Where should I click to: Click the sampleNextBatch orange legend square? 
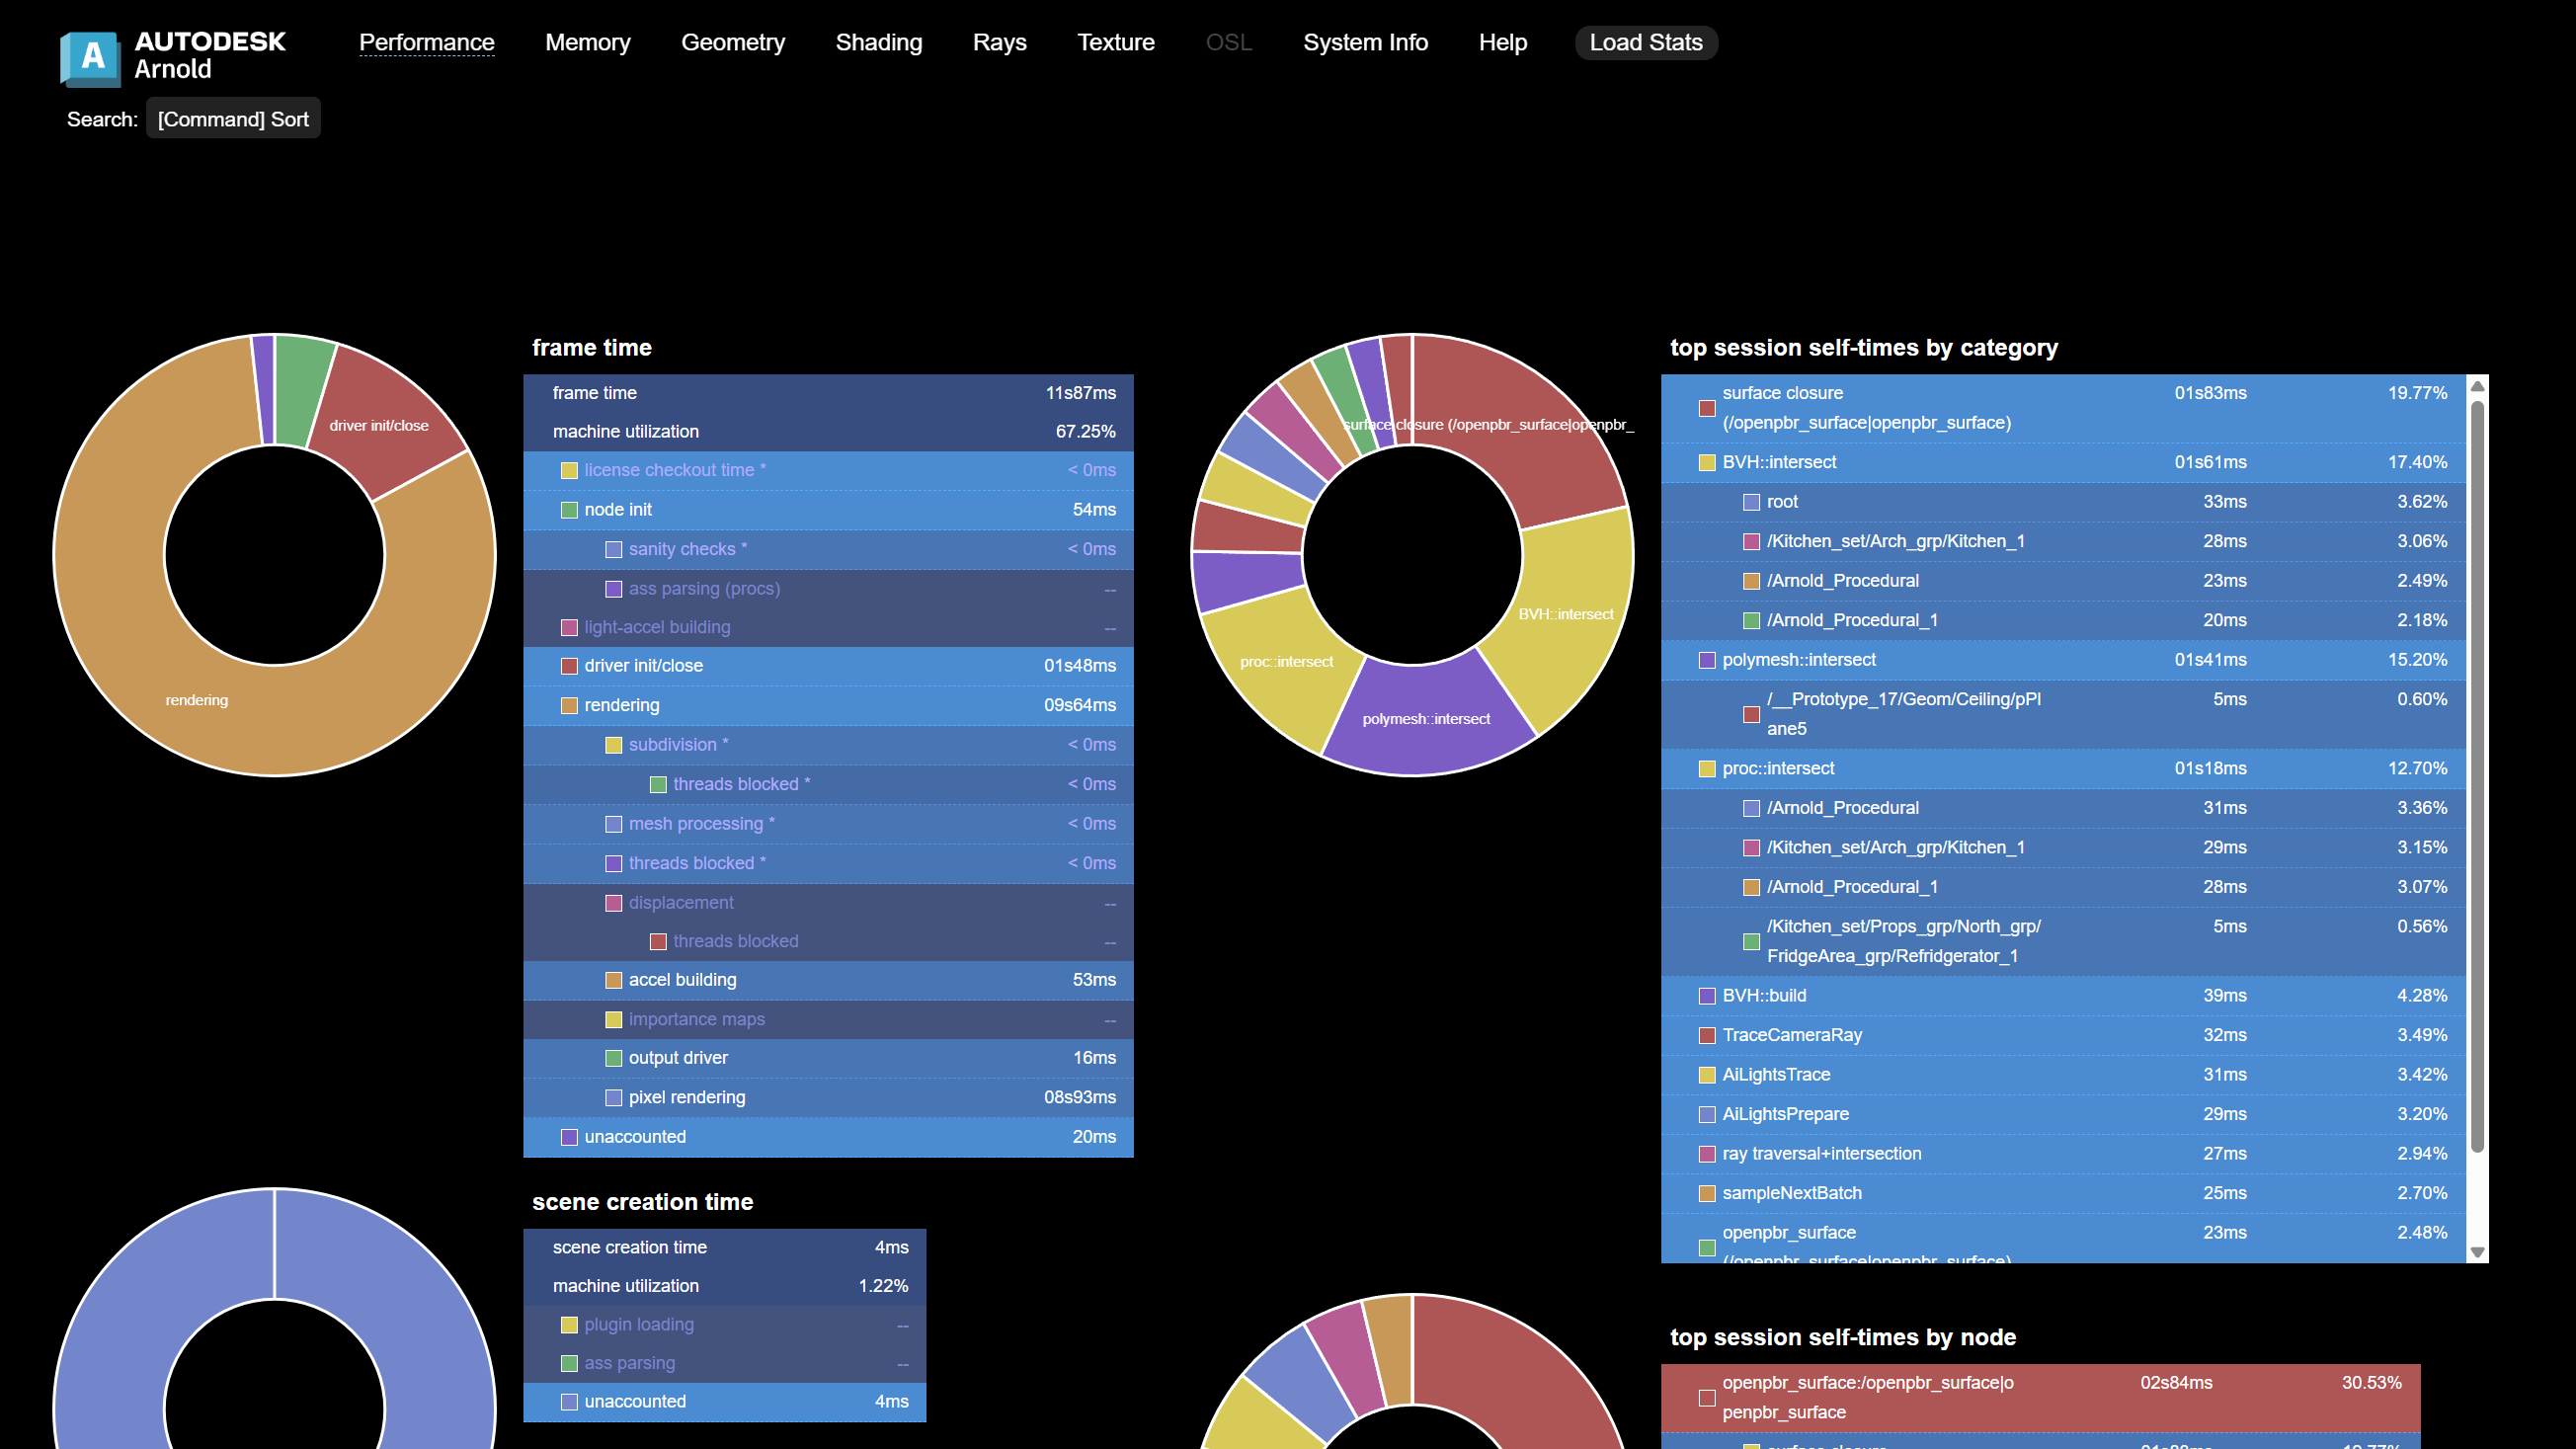[x=1707, y=1194]
